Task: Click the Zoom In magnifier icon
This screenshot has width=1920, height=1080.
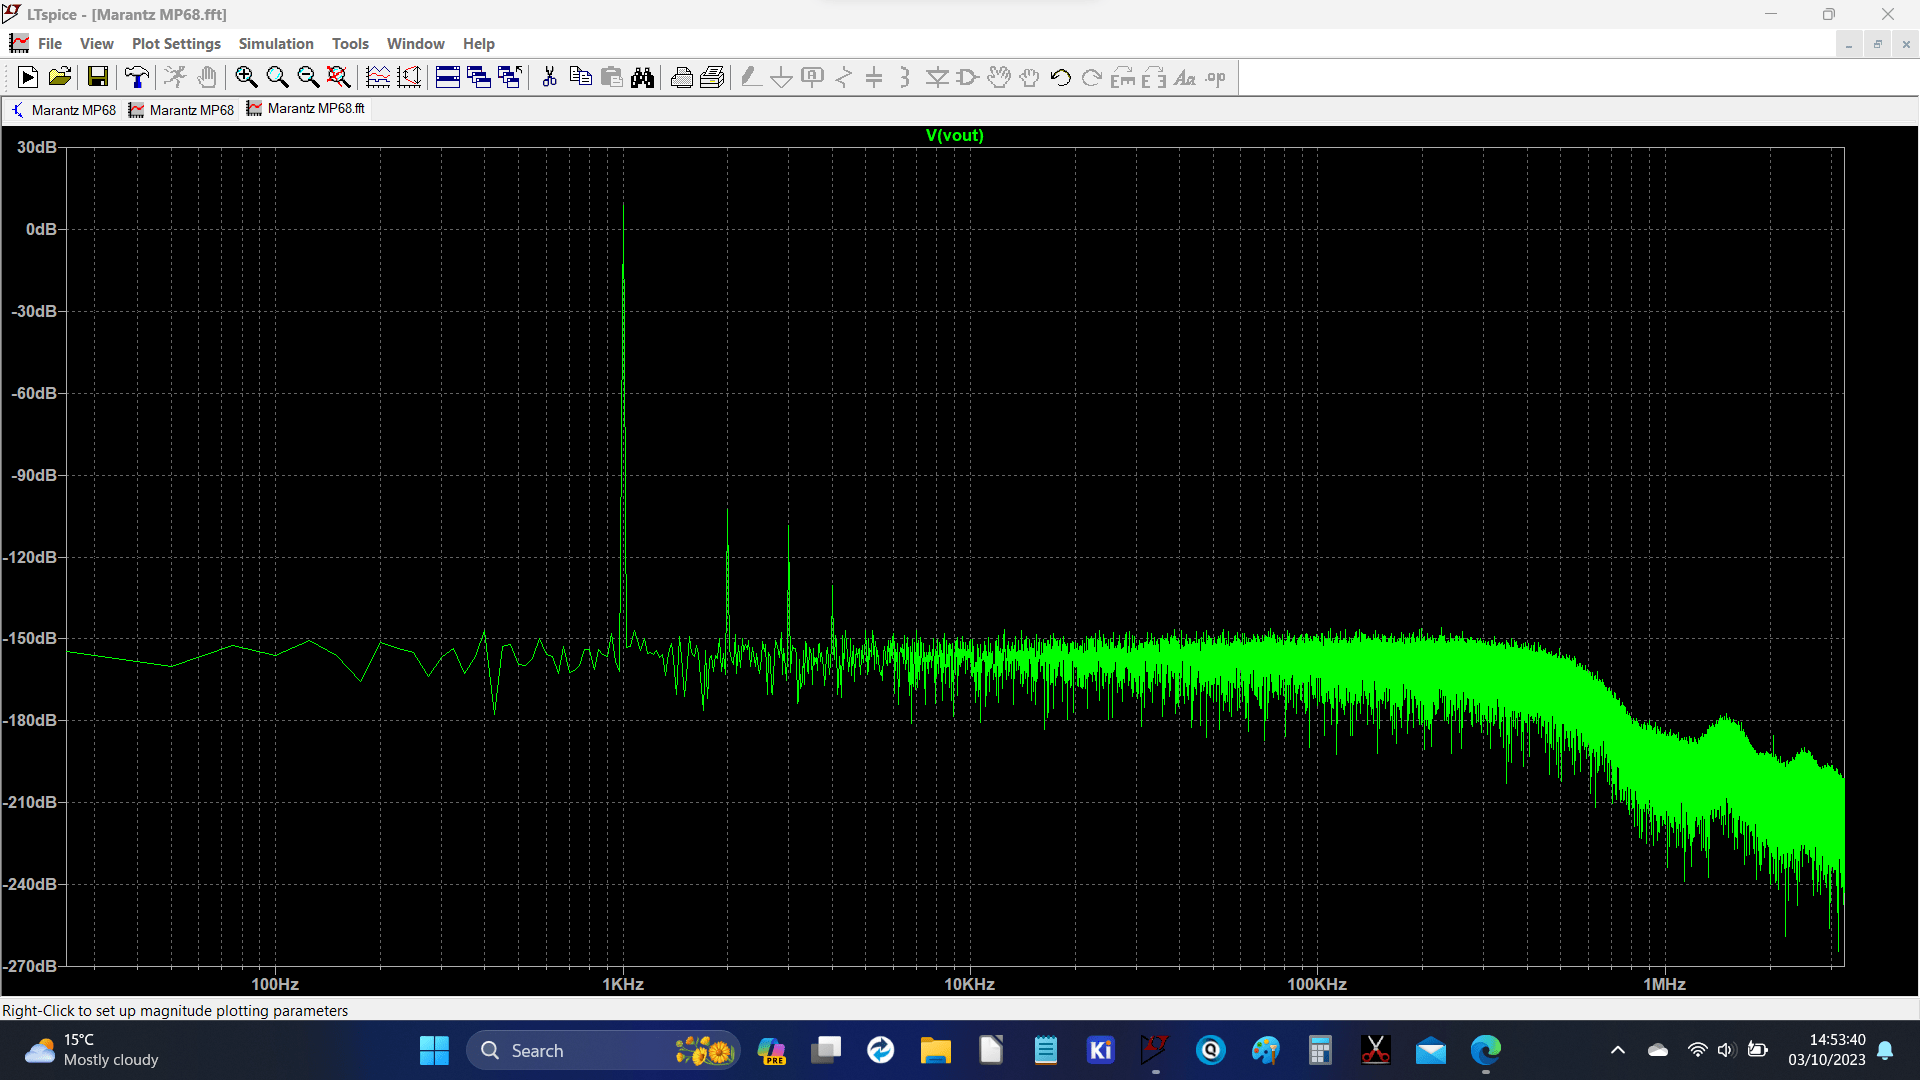Action: [246, 77]
